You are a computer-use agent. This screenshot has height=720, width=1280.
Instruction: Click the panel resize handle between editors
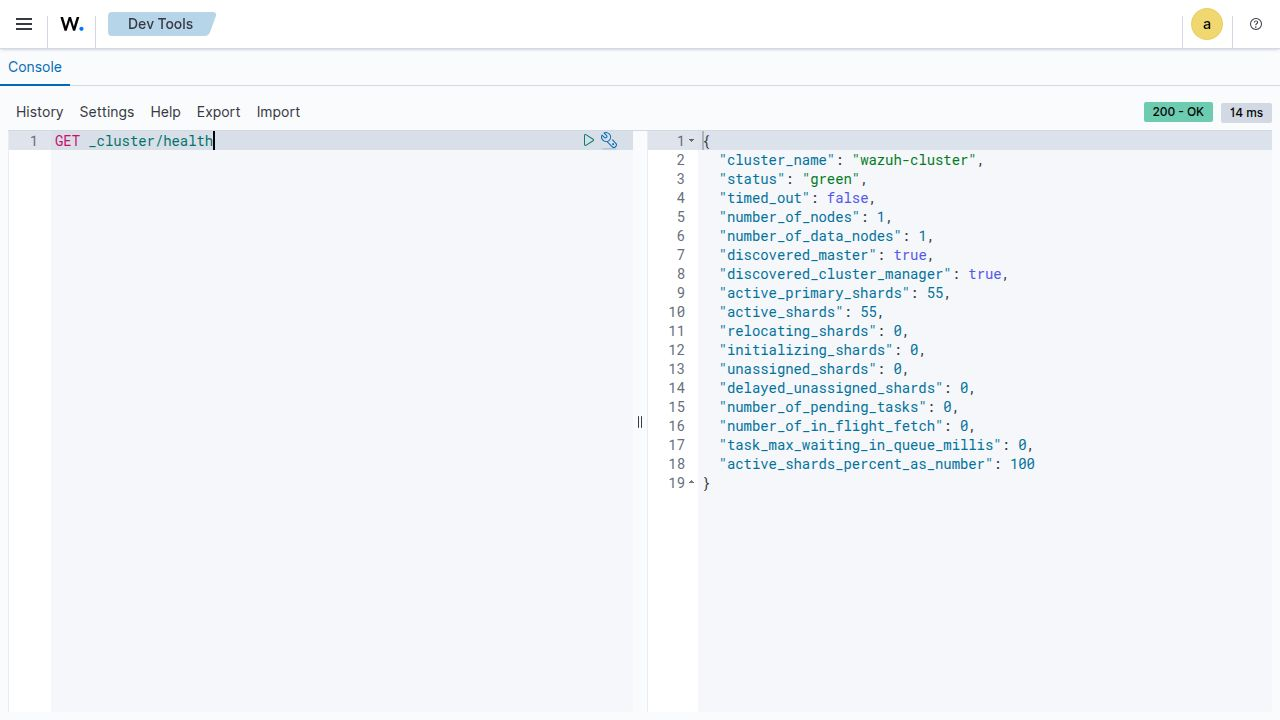(640, 422)
